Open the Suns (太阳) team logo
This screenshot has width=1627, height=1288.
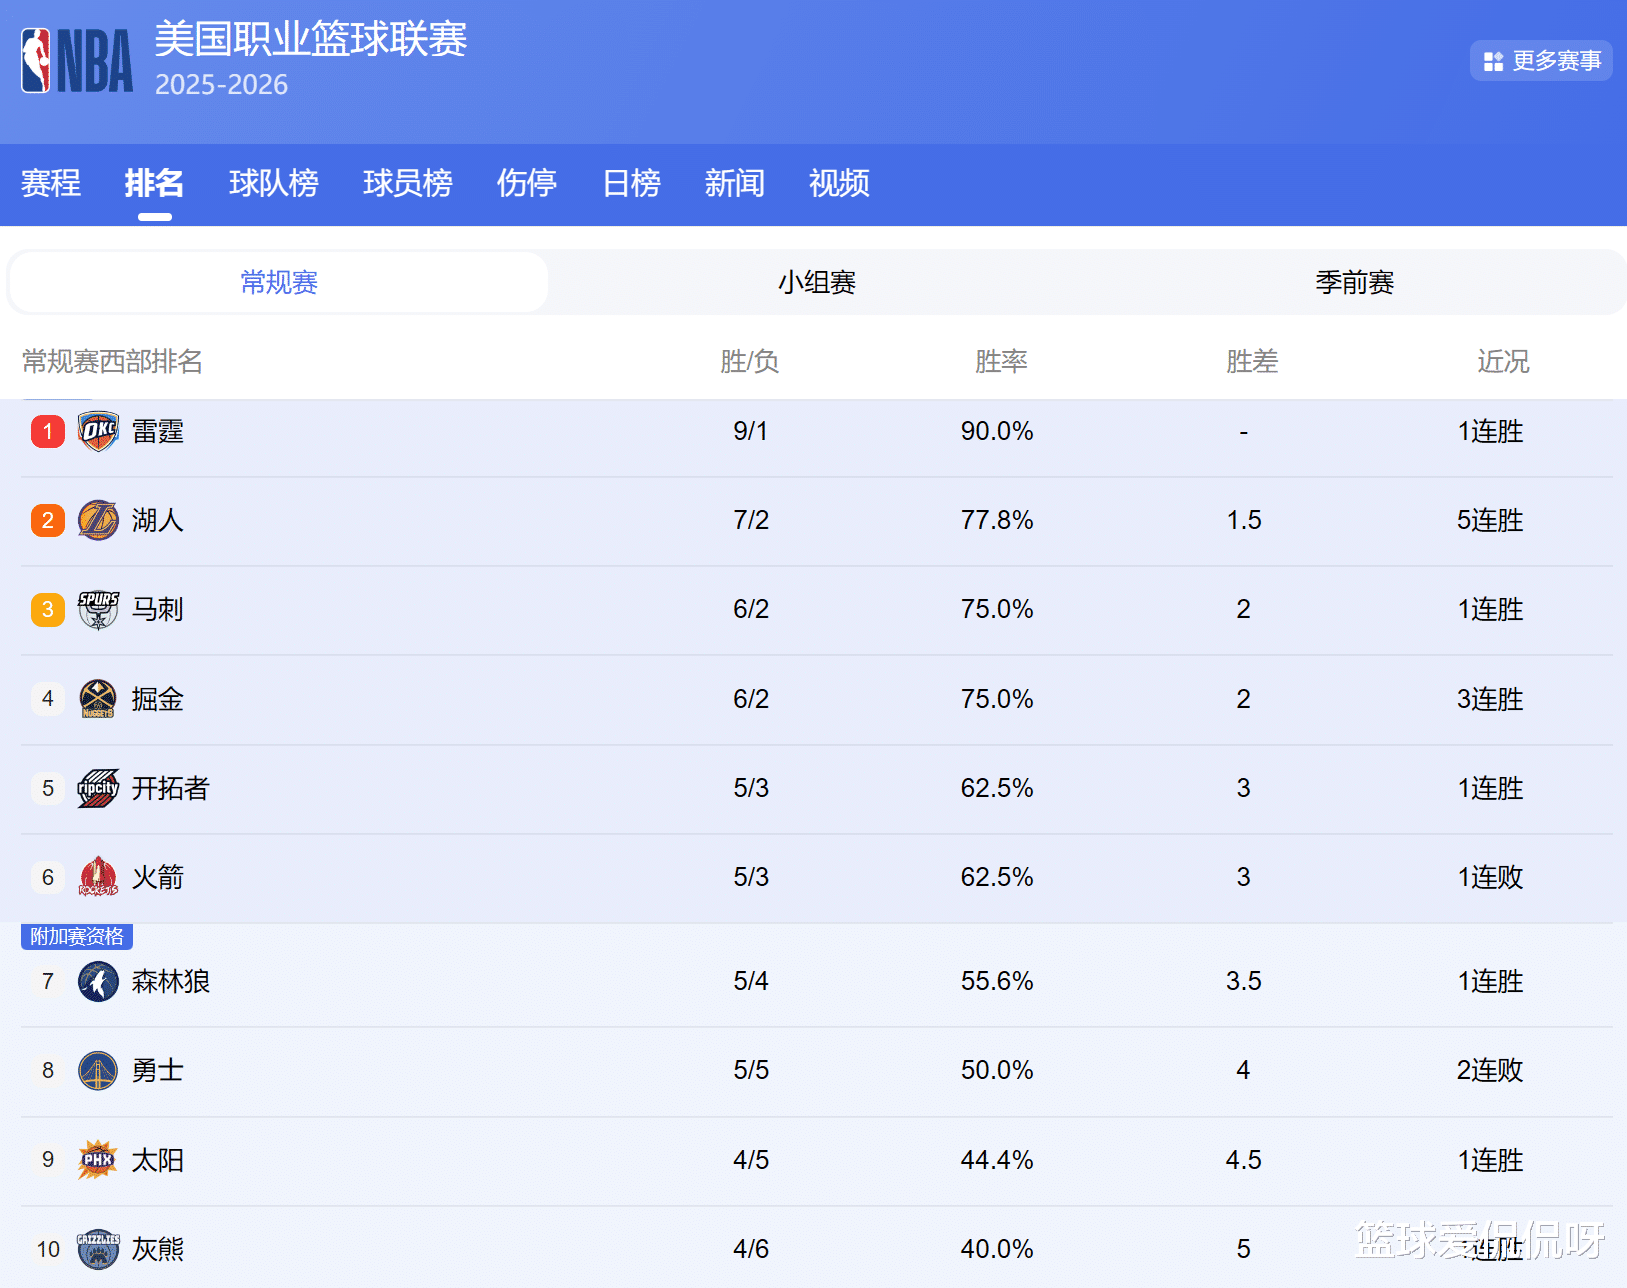(x=98, y=1160)
